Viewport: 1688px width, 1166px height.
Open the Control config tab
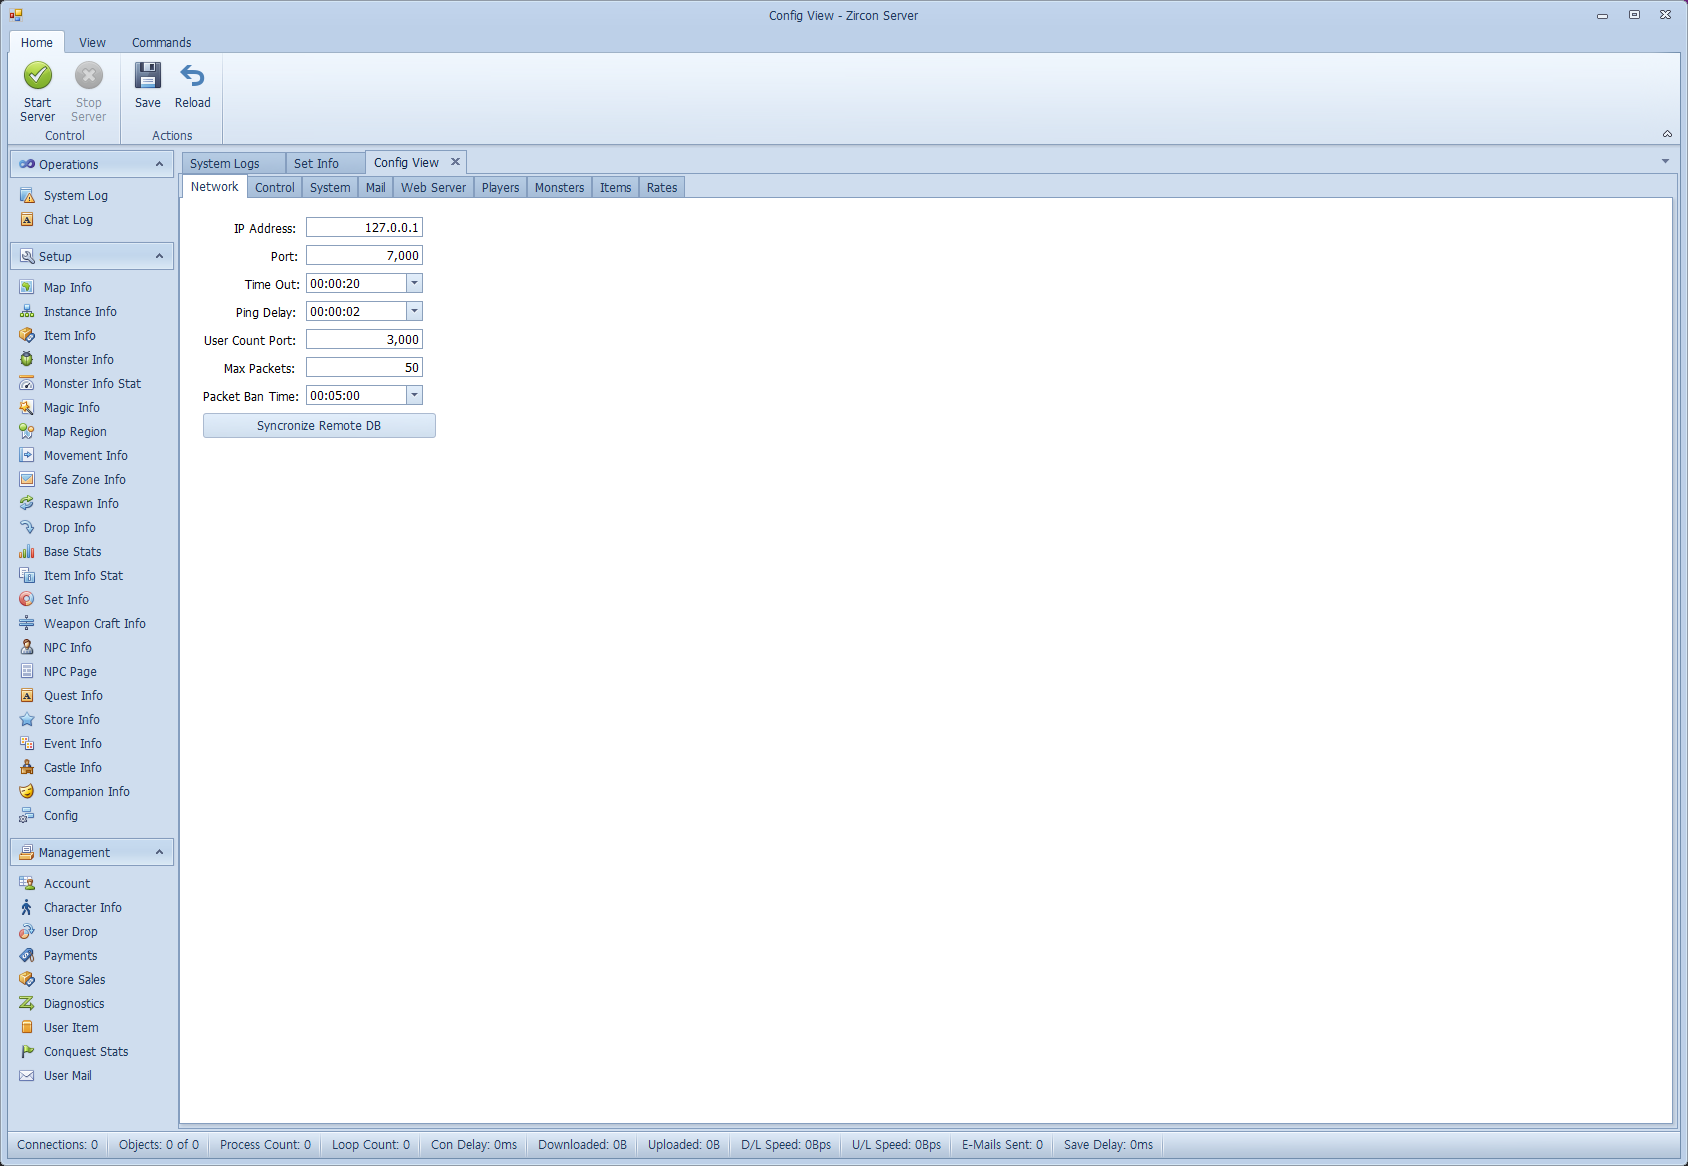[x=274, y=188]
